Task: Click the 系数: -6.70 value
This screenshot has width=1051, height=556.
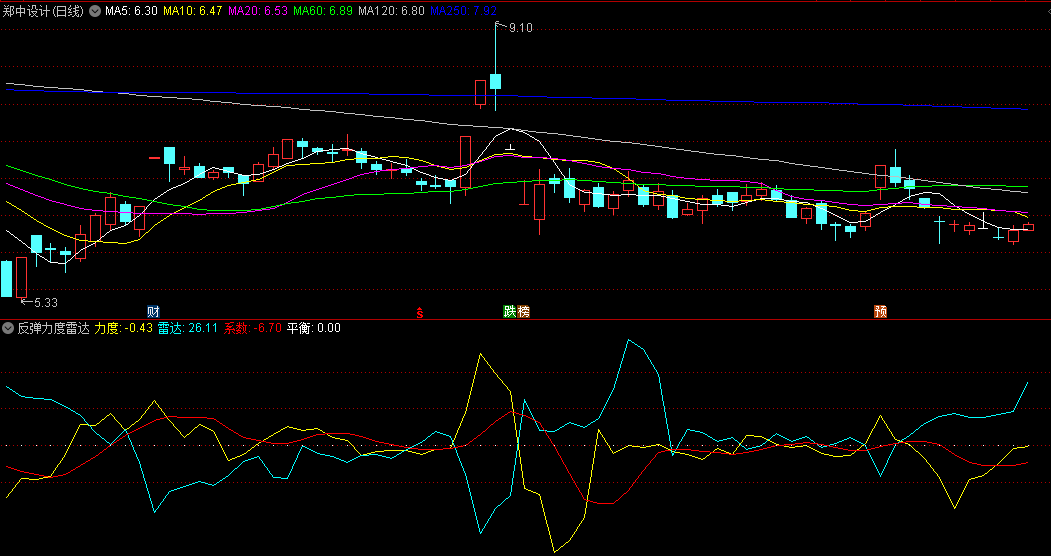Action: tap(253, 328)
